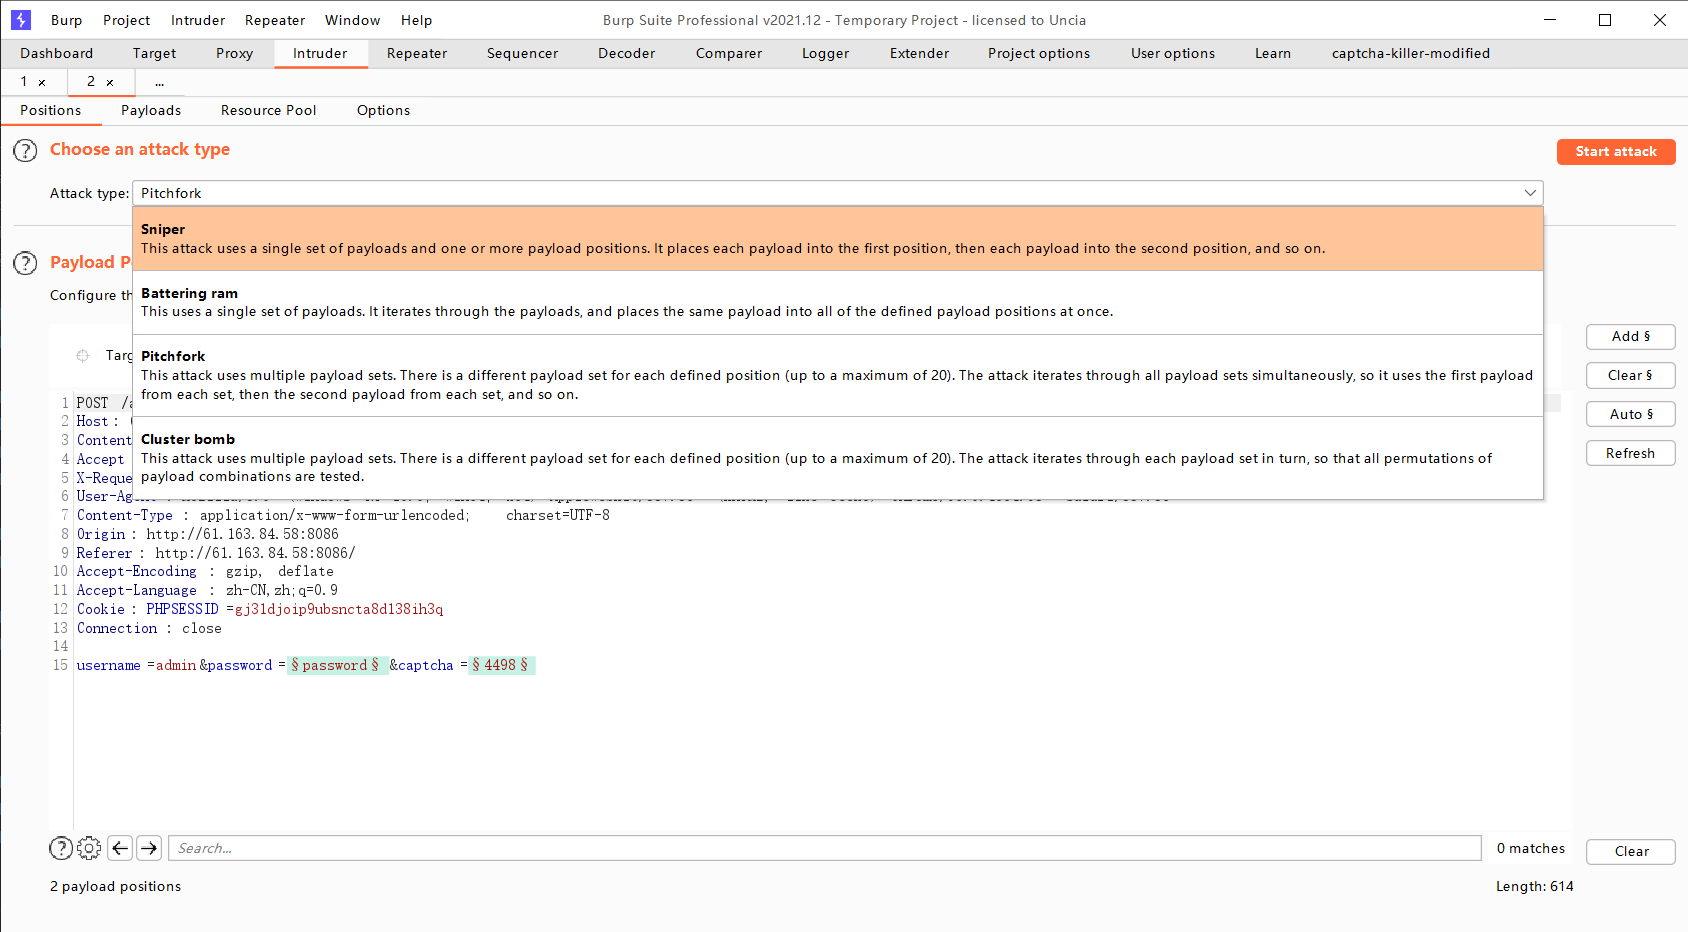This screenshot has width=1688, height=932.
Task: Open the Payloads sub-tab
Action: 151,110
